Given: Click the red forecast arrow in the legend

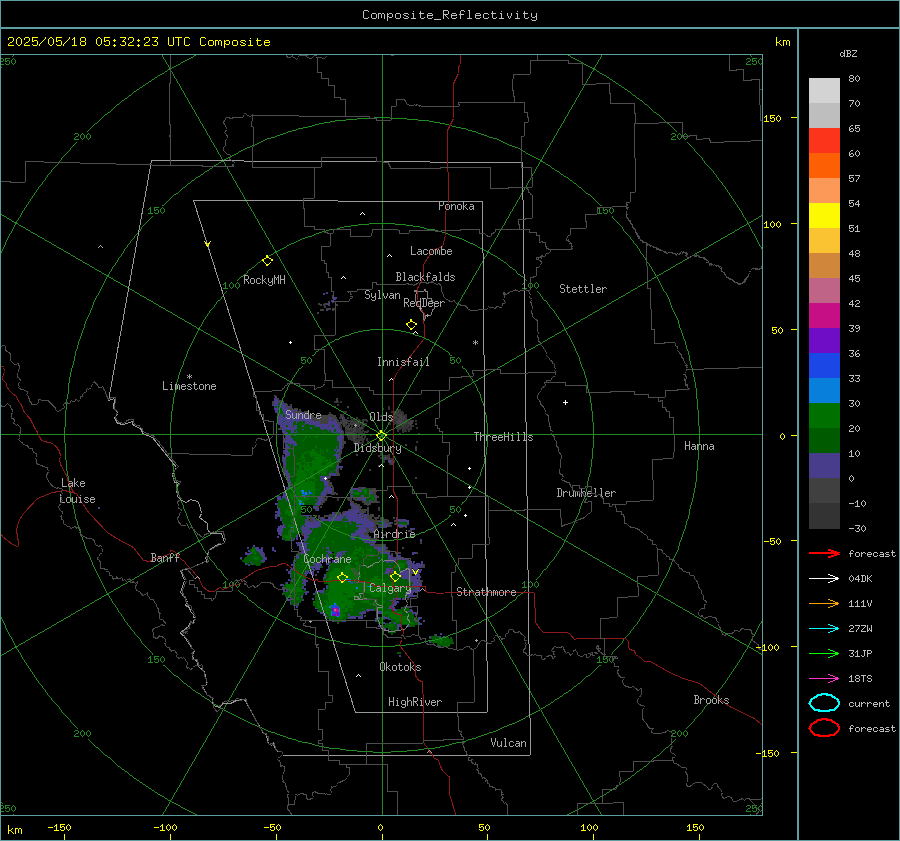Looking at the screenshot, I should coord(824,553).
